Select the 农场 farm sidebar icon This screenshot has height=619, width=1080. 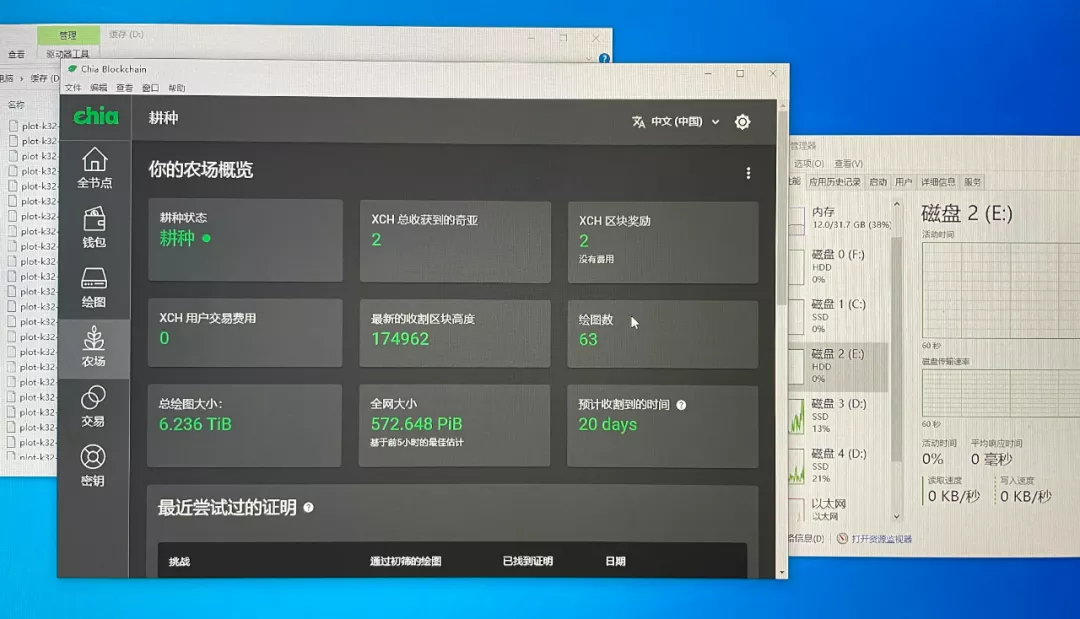click(x=93, y=346)
